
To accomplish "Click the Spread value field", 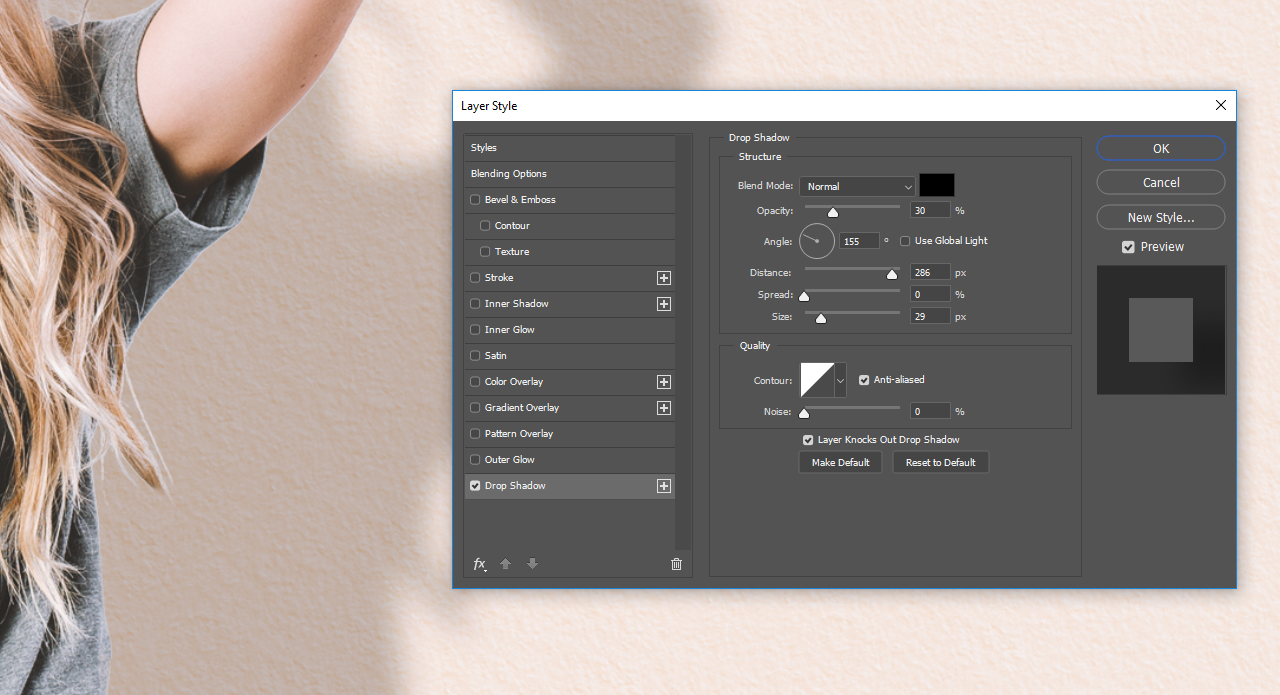I will point(930,295).
